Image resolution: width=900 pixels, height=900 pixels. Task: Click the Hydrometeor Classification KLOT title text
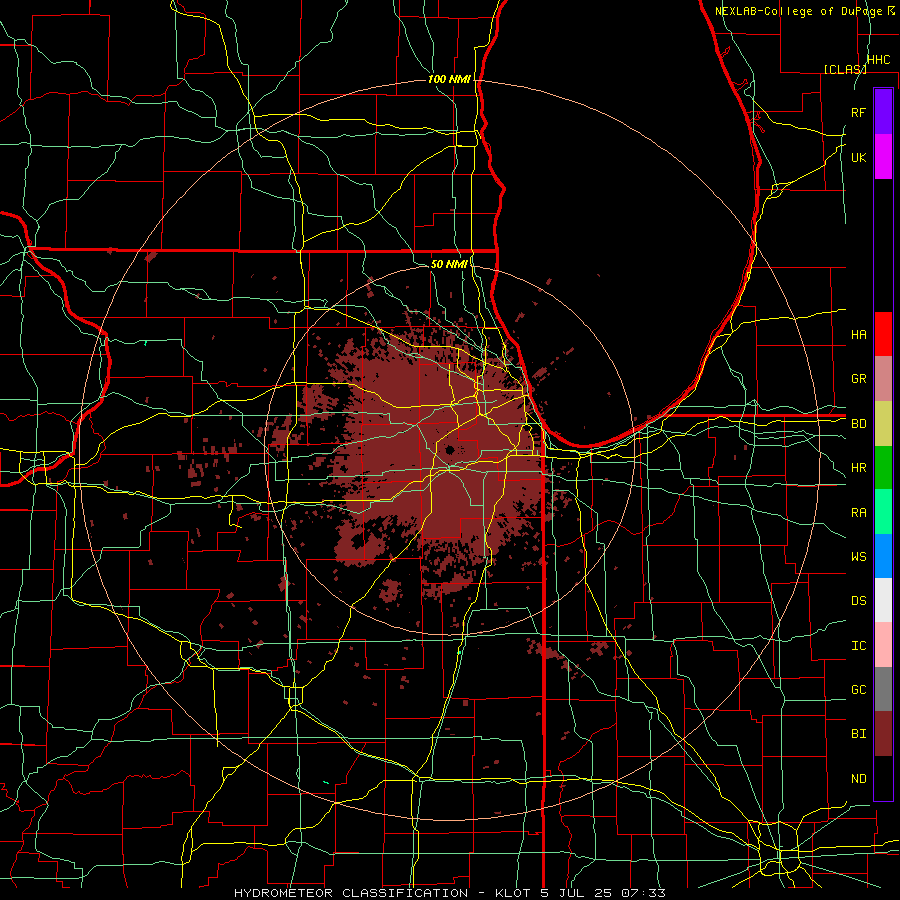(x=450, y=893)
